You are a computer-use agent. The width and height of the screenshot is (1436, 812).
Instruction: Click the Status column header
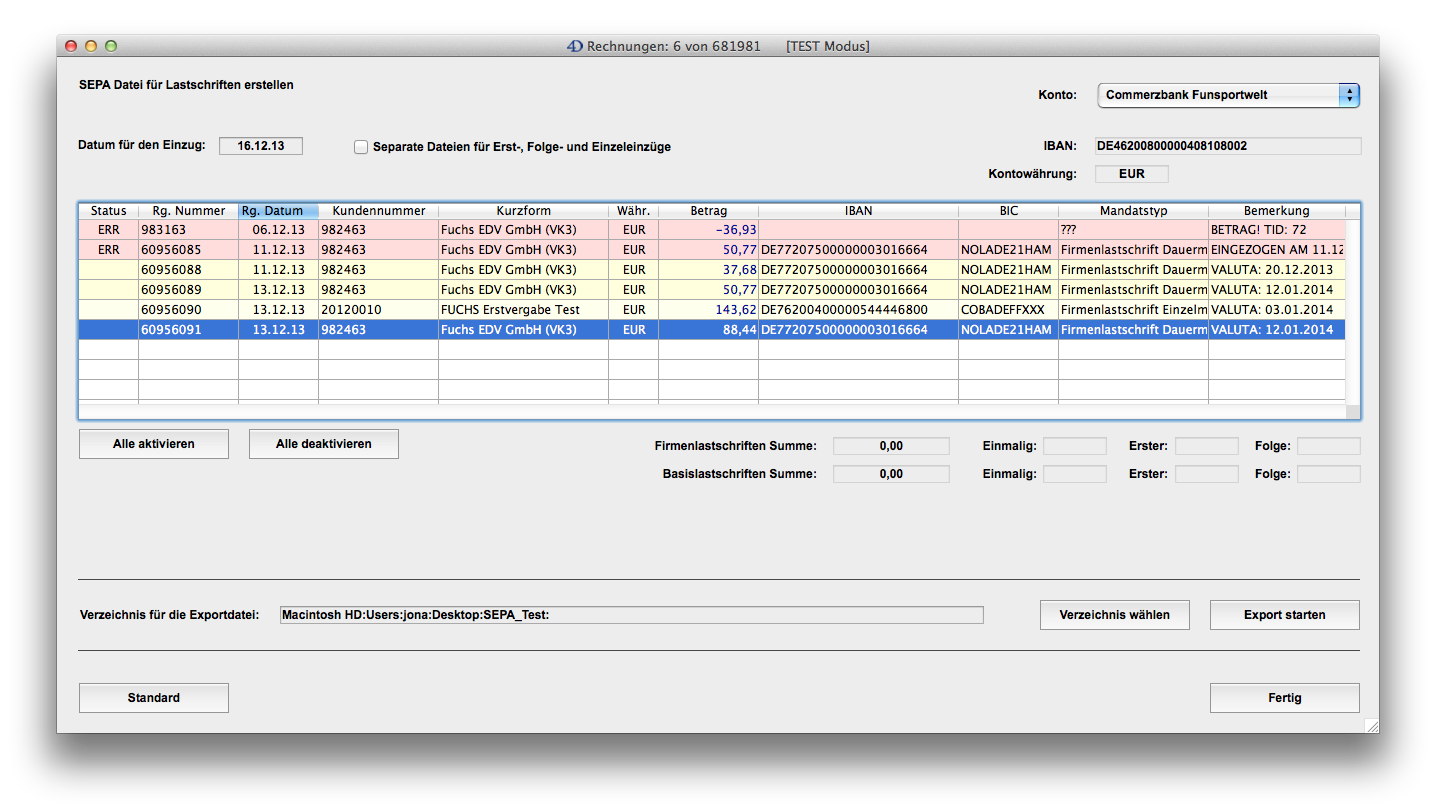tap(108, 211)
